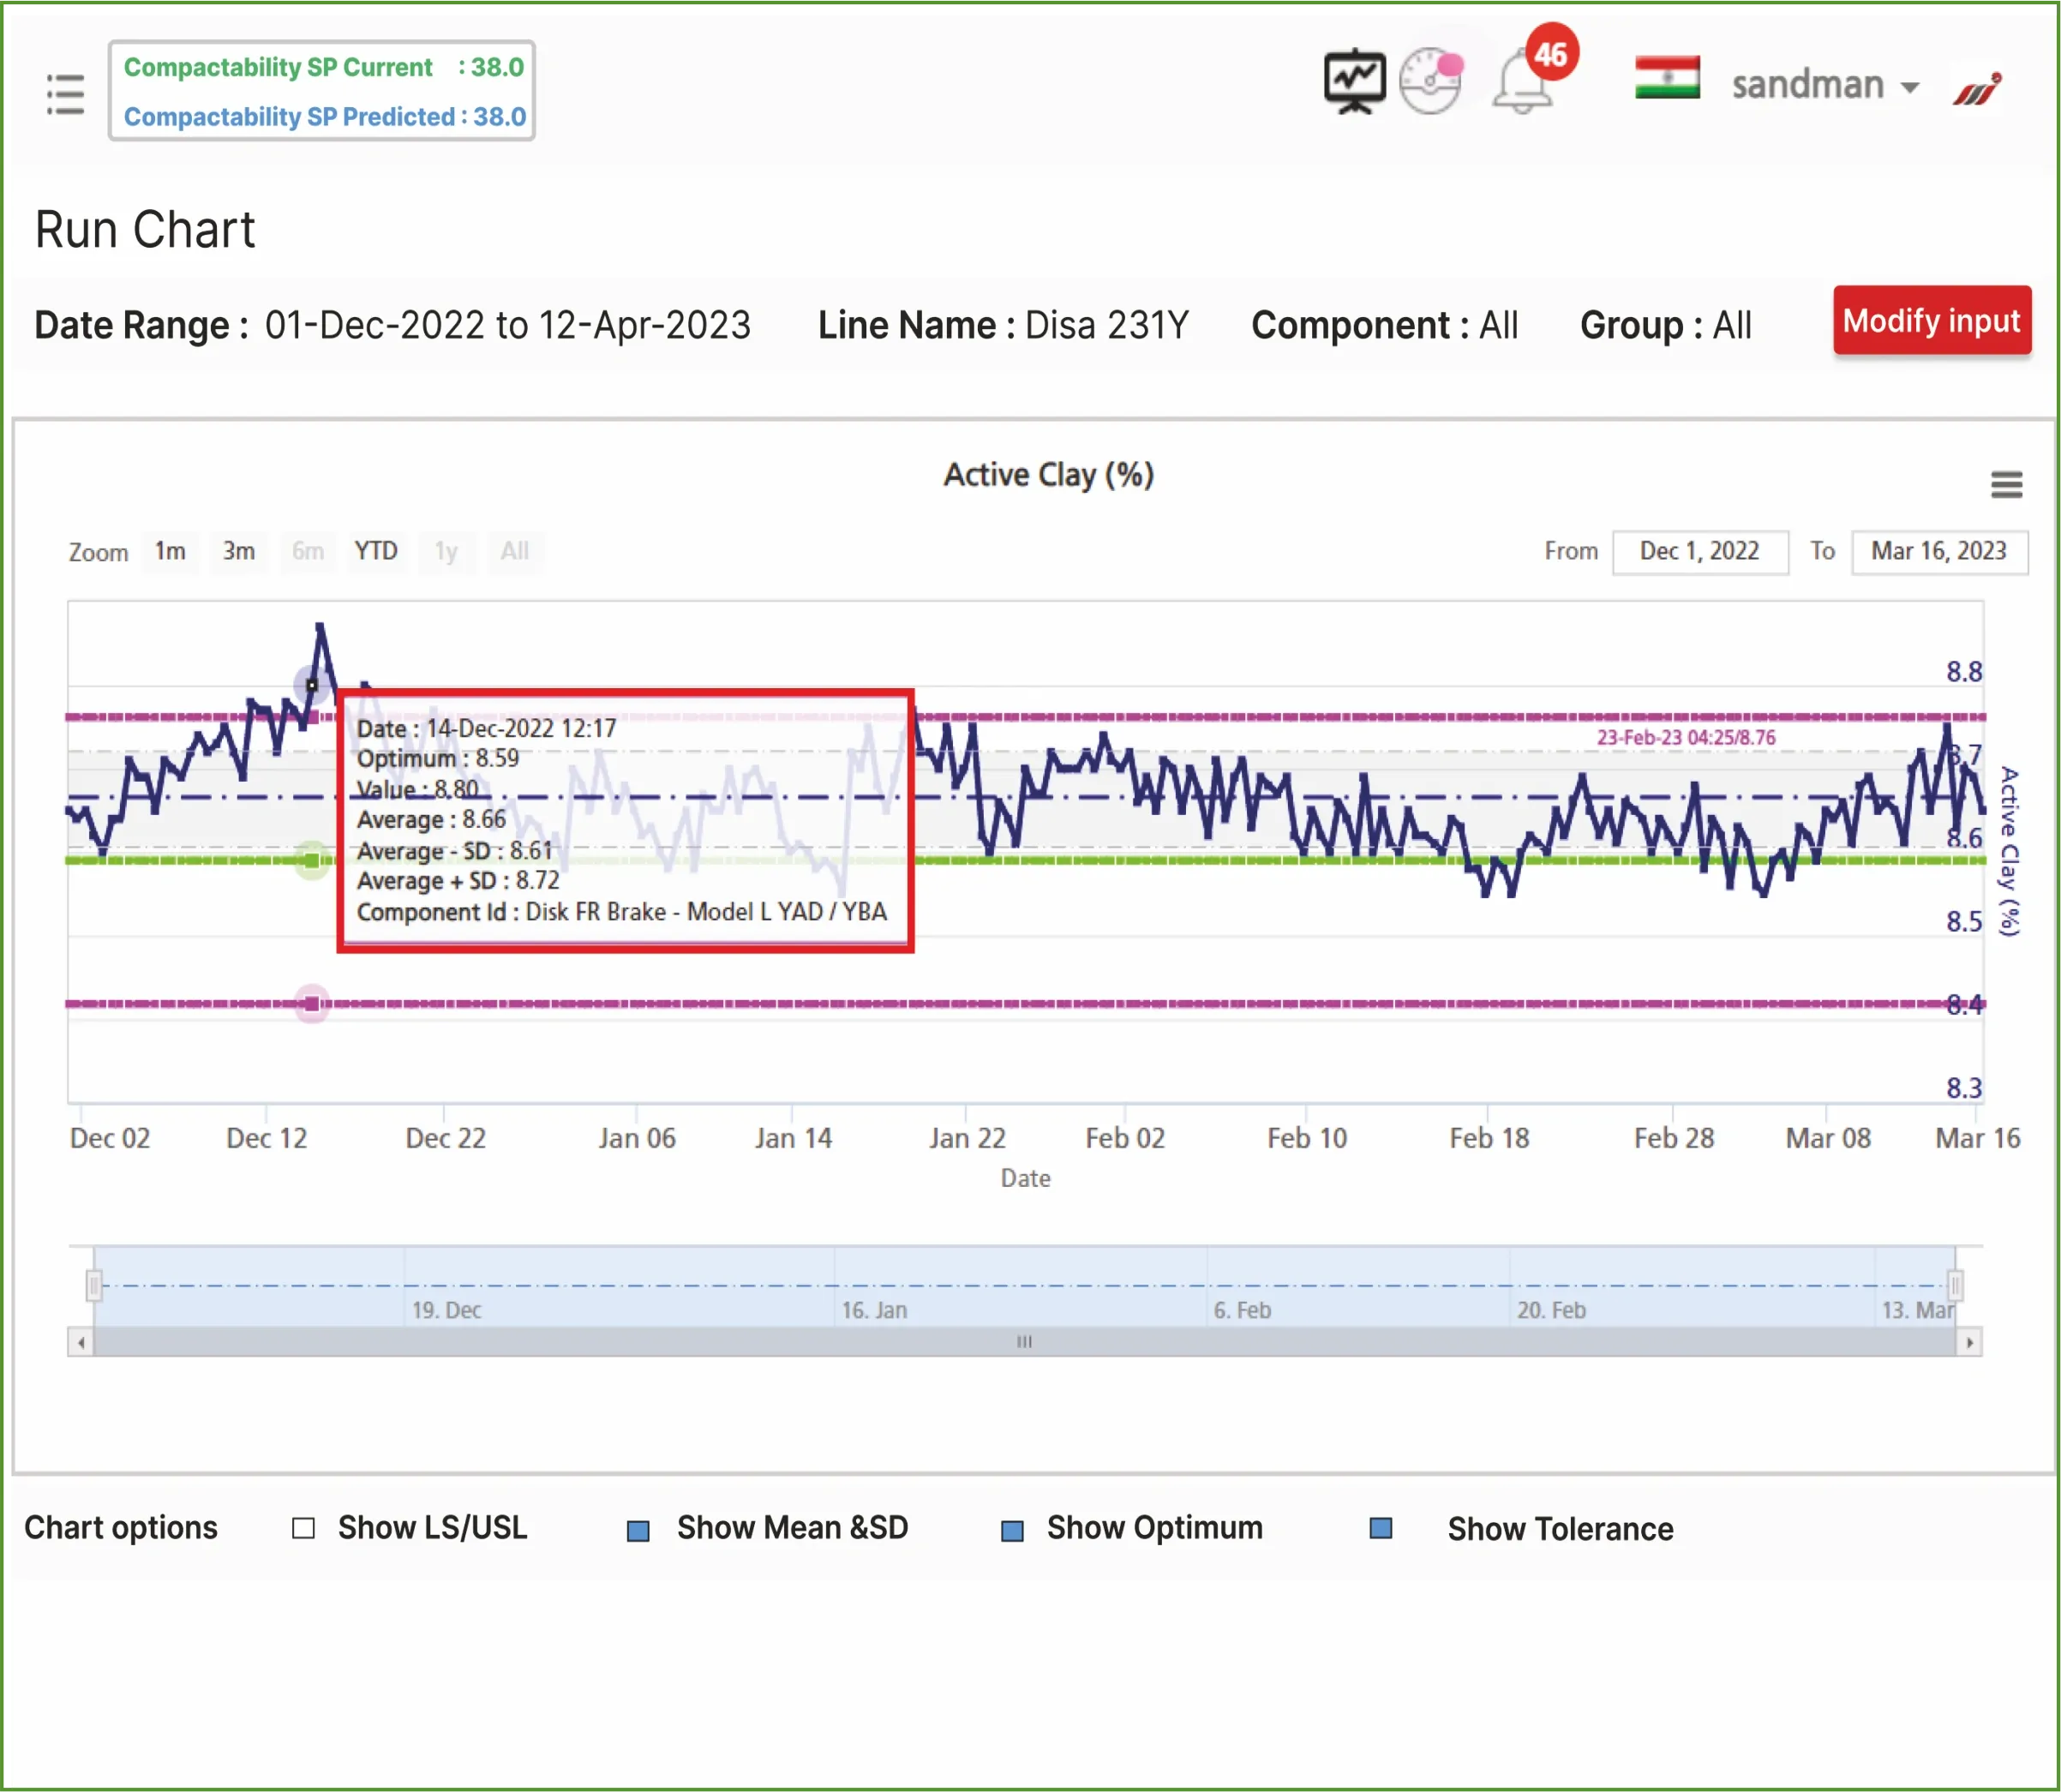Viewport: 2061px width, 1792px height.
Task: Toggle the Show Optimum checkbox
Action: (x=1012, y=1530)
